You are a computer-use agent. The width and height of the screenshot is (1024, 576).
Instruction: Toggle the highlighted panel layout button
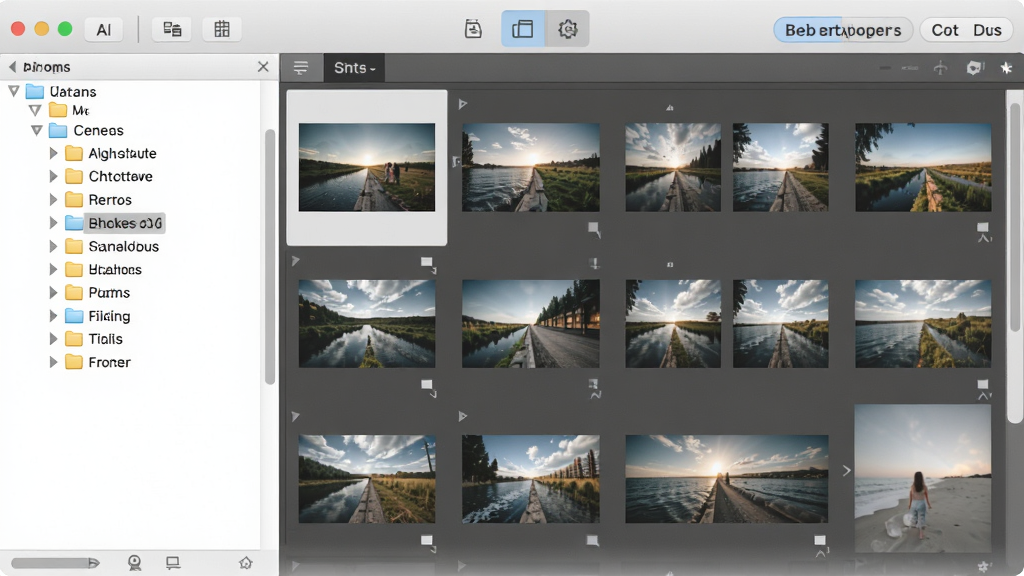click(522, 29)
